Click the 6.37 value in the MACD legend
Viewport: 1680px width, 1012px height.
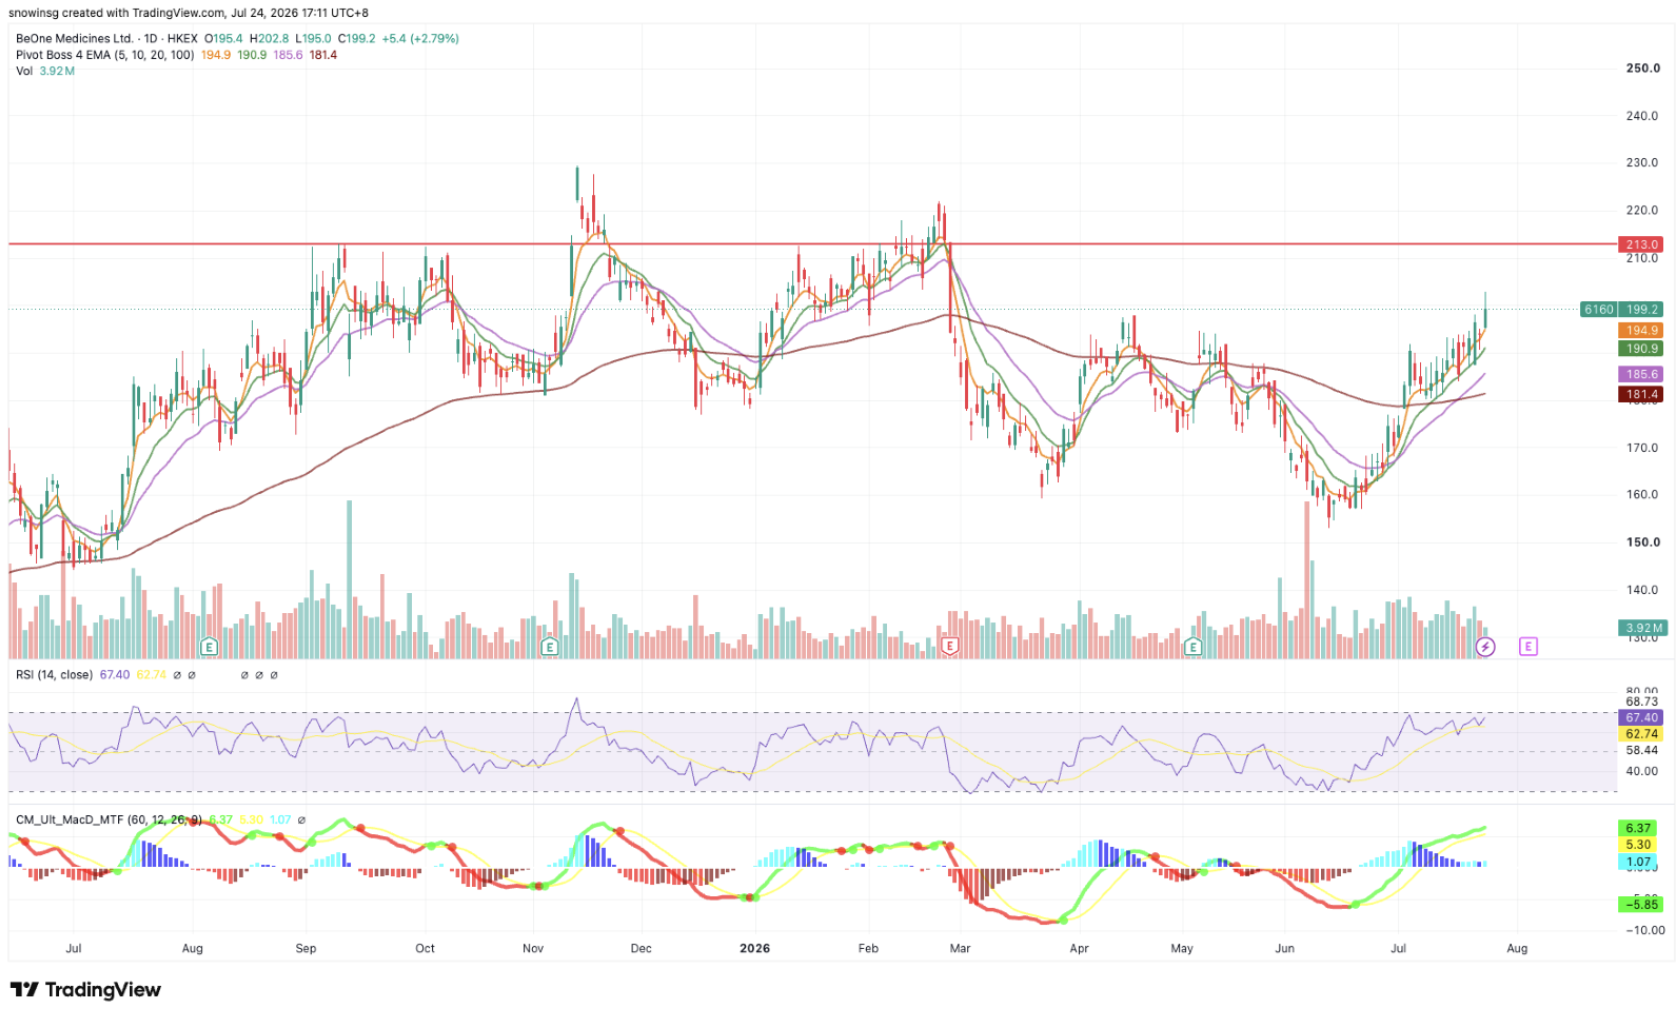pos(220,820)
